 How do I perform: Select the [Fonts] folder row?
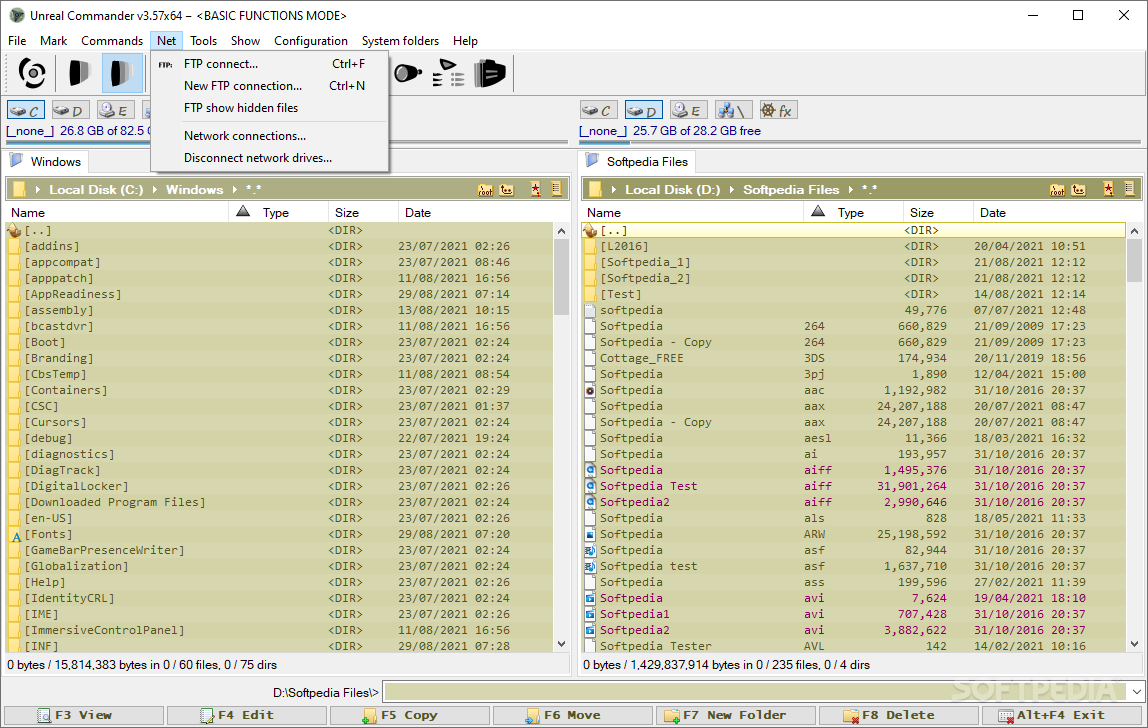point(280,534)
